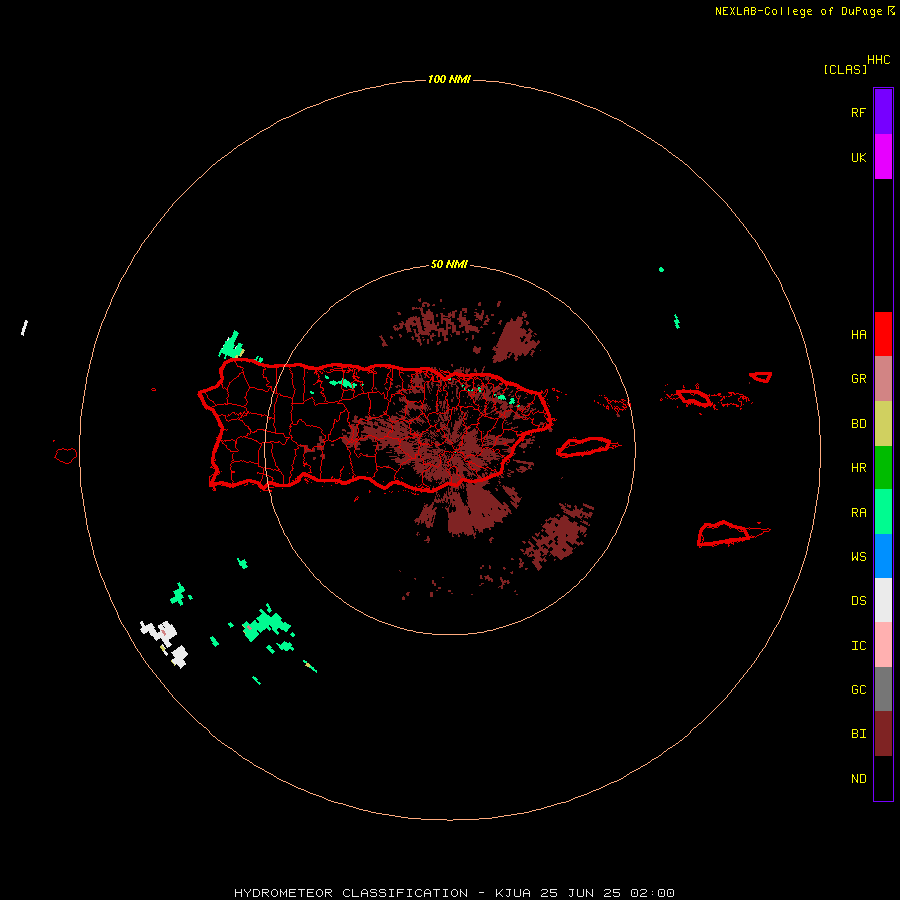Screen dimensions: 900x900
Task: Click the brown BI legend swatch
Action: (883, 734)
